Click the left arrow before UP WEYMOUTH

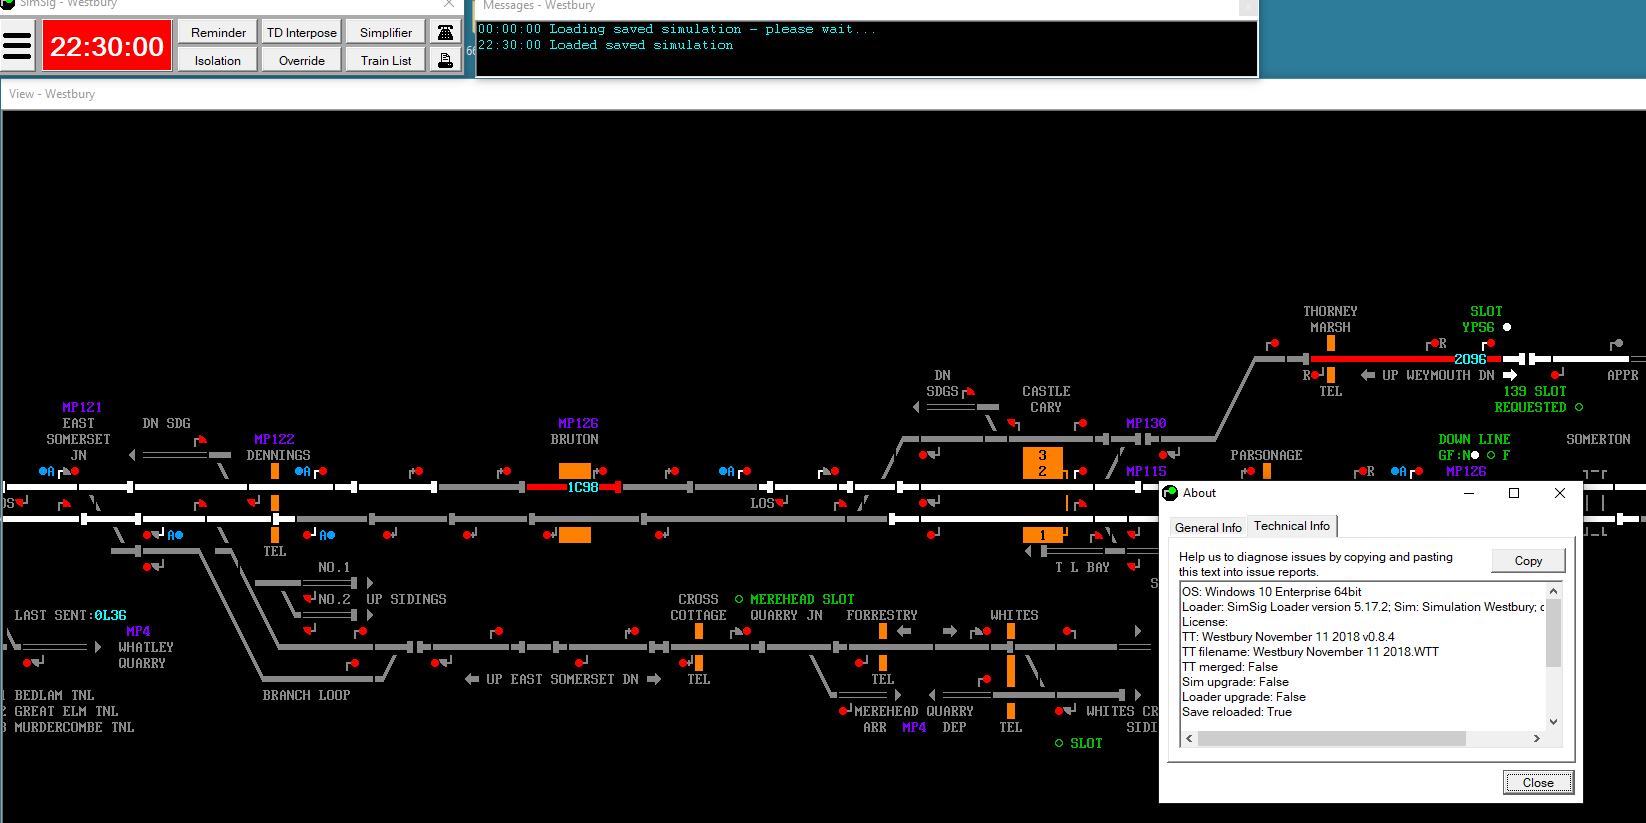(x=1368, y=375)
